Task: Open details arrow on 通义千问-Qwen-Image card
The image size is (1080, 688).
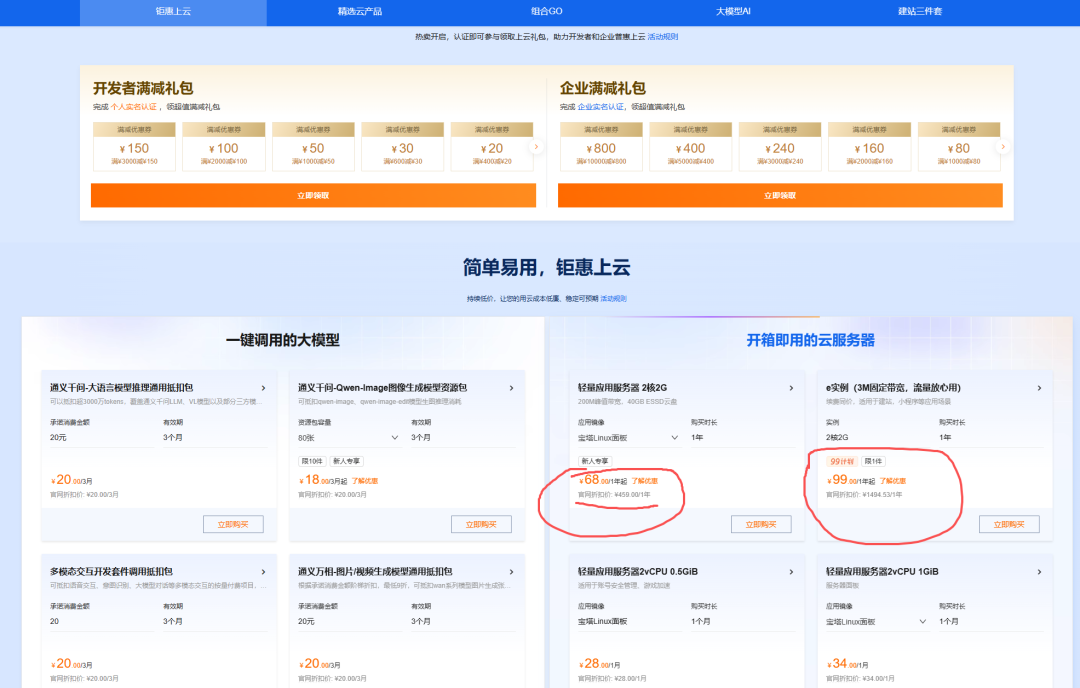Action: [x=512, y=387]
